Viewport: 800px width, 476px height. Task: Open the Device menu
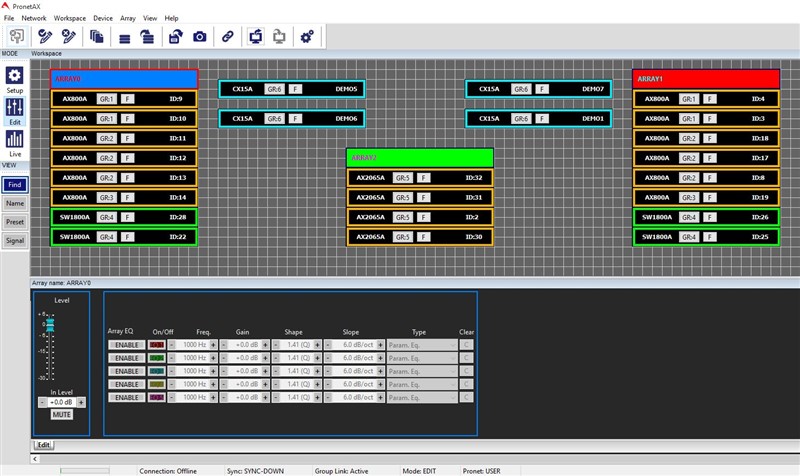(x=103, y=18)
